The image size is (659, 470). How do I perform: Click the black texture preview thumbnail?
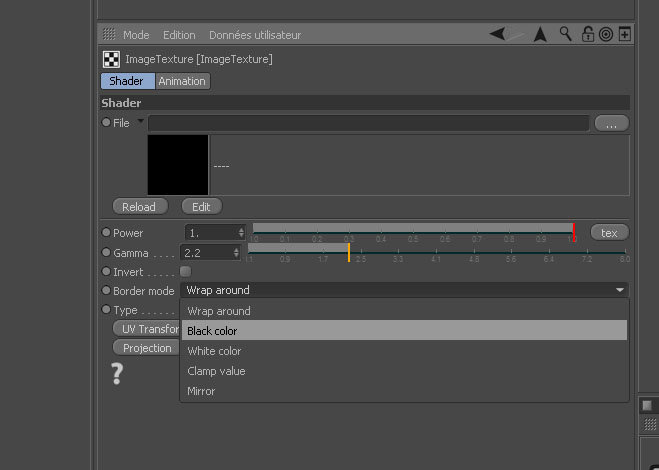178,165
